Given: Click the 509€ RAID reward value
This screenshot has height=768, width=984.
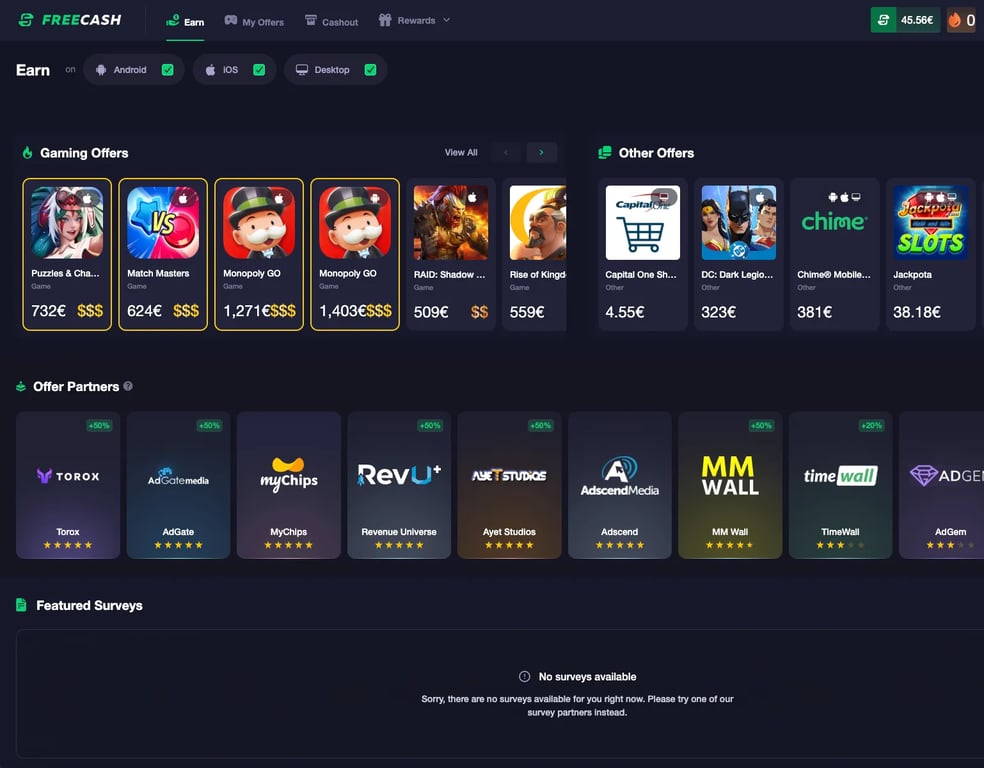Looking at the screenshot, I should 431,312.
